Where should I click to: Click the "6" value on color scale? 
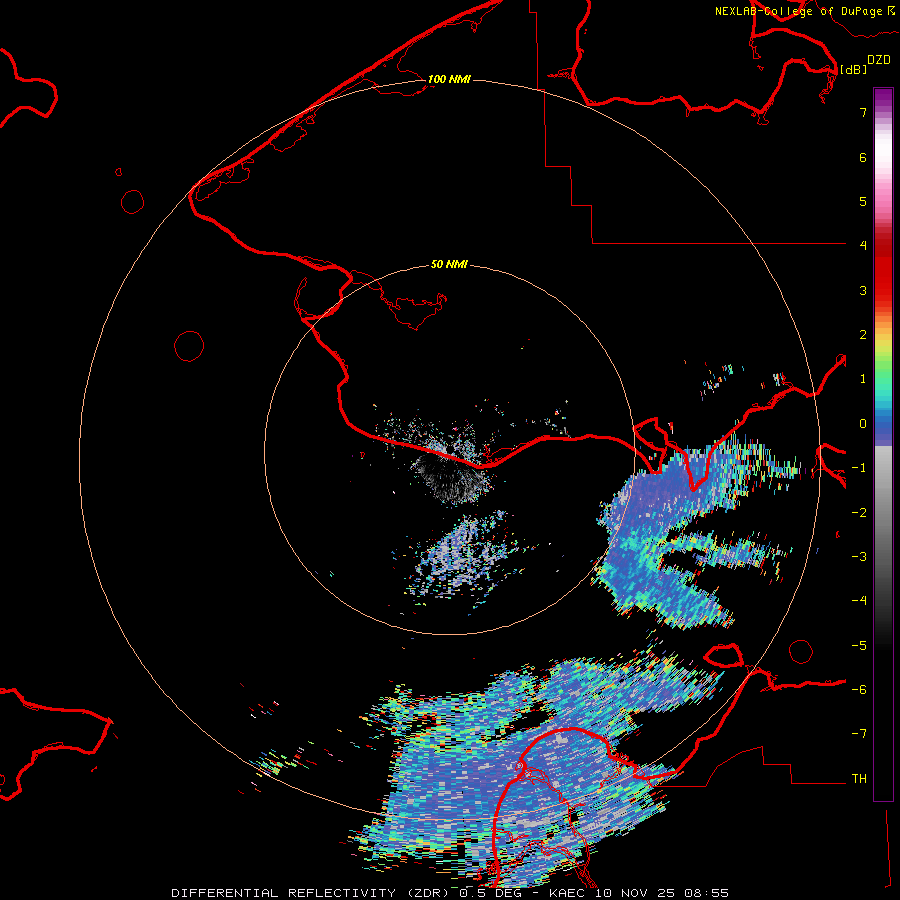(x=863, y=157)
